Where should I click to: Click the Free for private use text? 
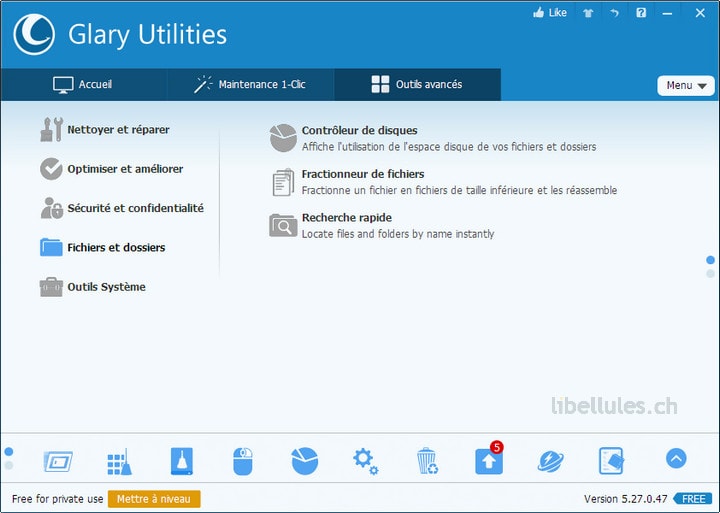tap(57, 499)
